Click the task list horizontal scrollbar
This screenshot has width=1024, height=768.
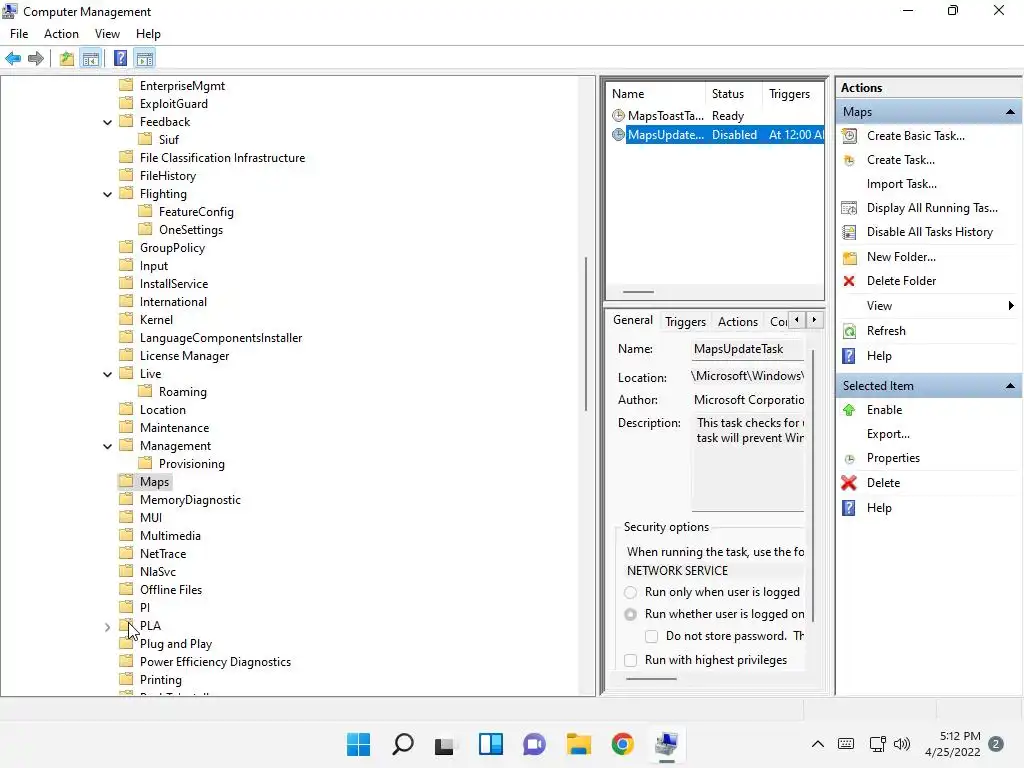(x=638, y=293)
